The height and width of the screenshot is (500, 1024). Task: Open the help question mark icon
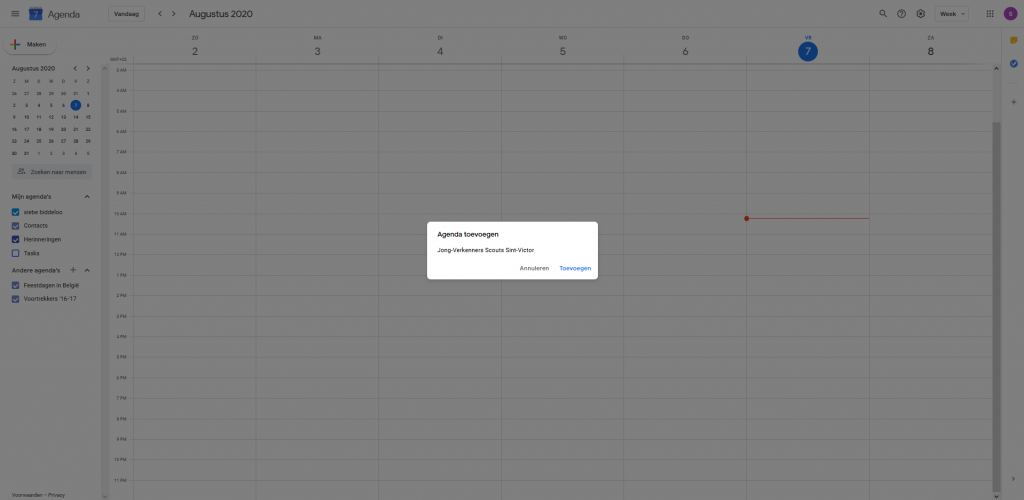pyautogui.click(x=901, y=14)
